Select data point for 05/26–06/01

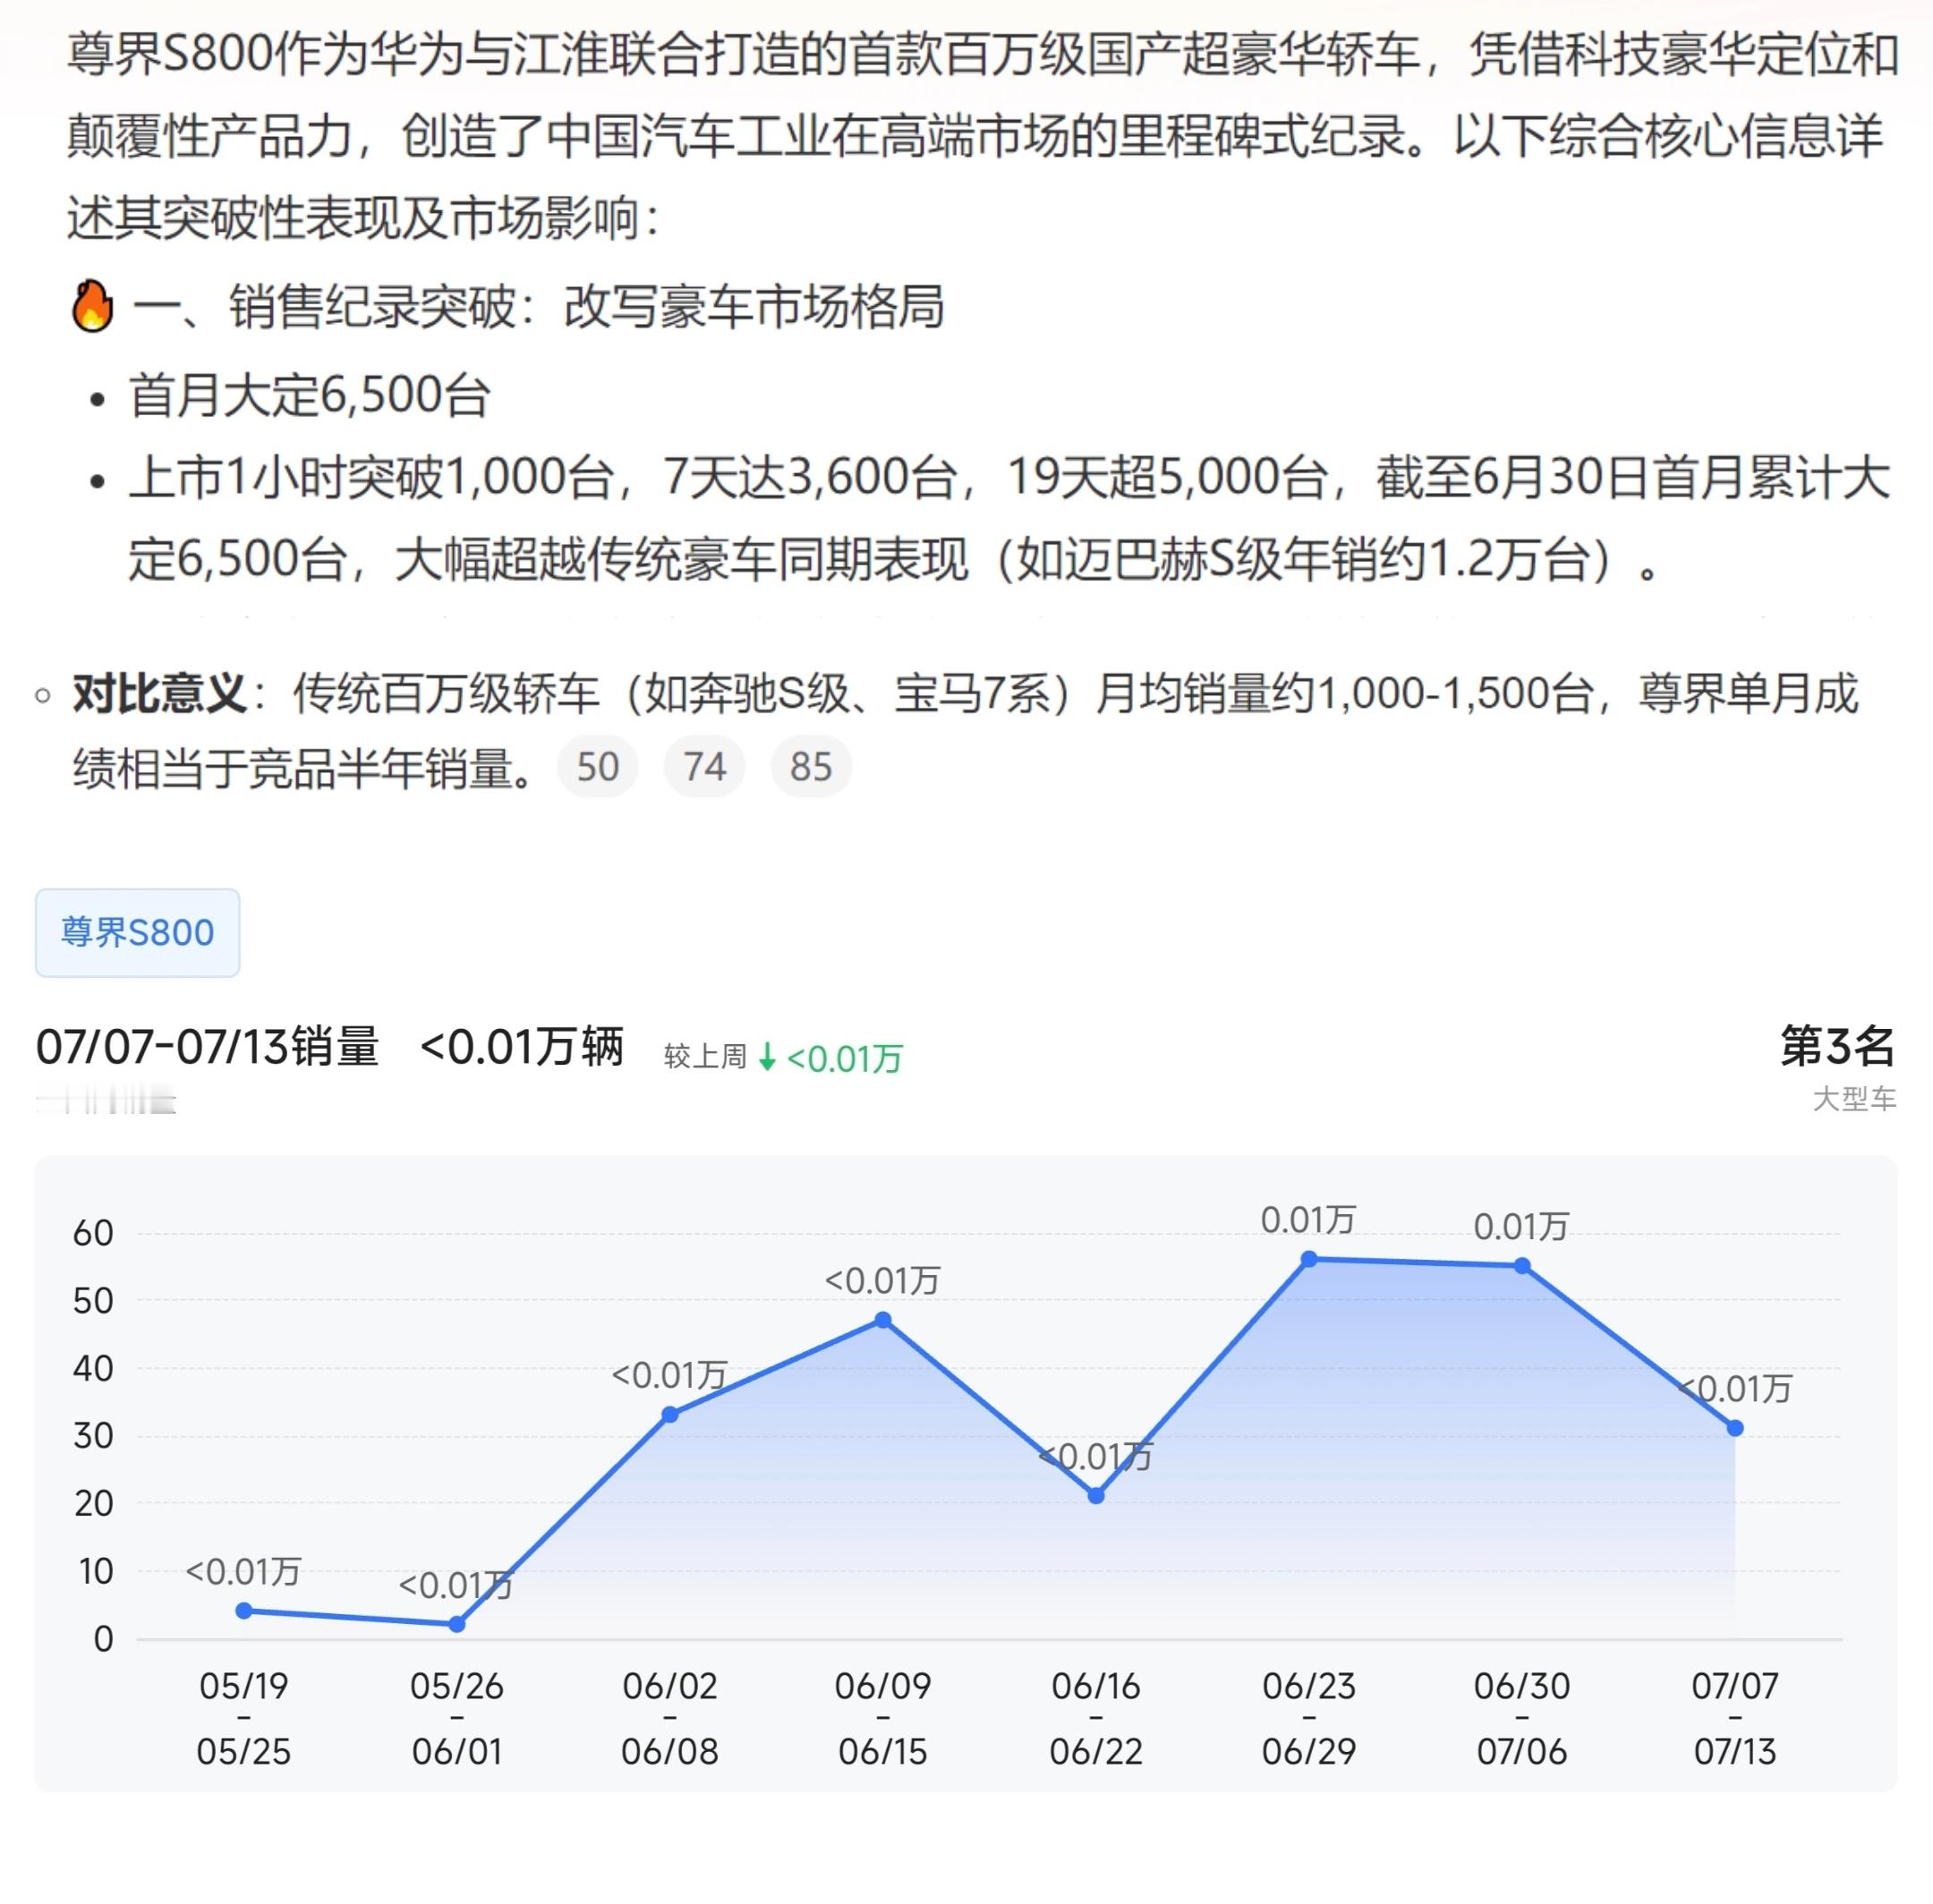(x=457, y=1624)
